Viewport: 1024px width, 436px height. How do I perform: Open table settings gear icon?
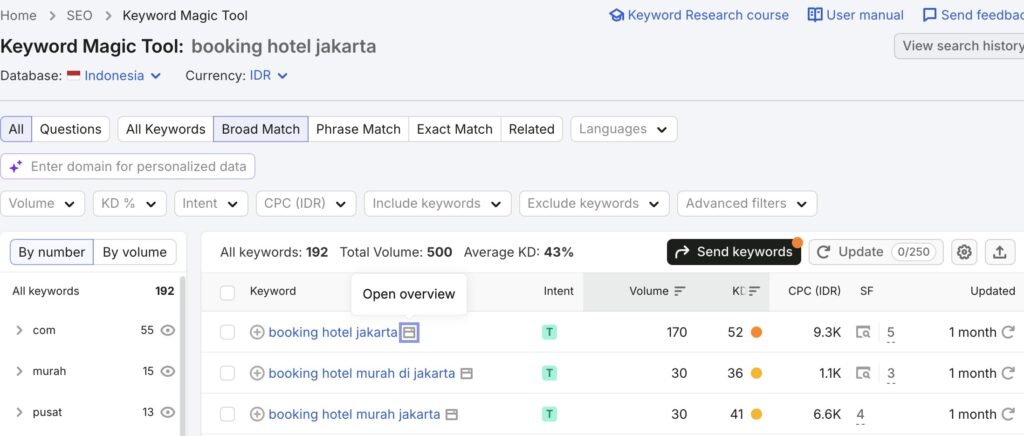964,252
